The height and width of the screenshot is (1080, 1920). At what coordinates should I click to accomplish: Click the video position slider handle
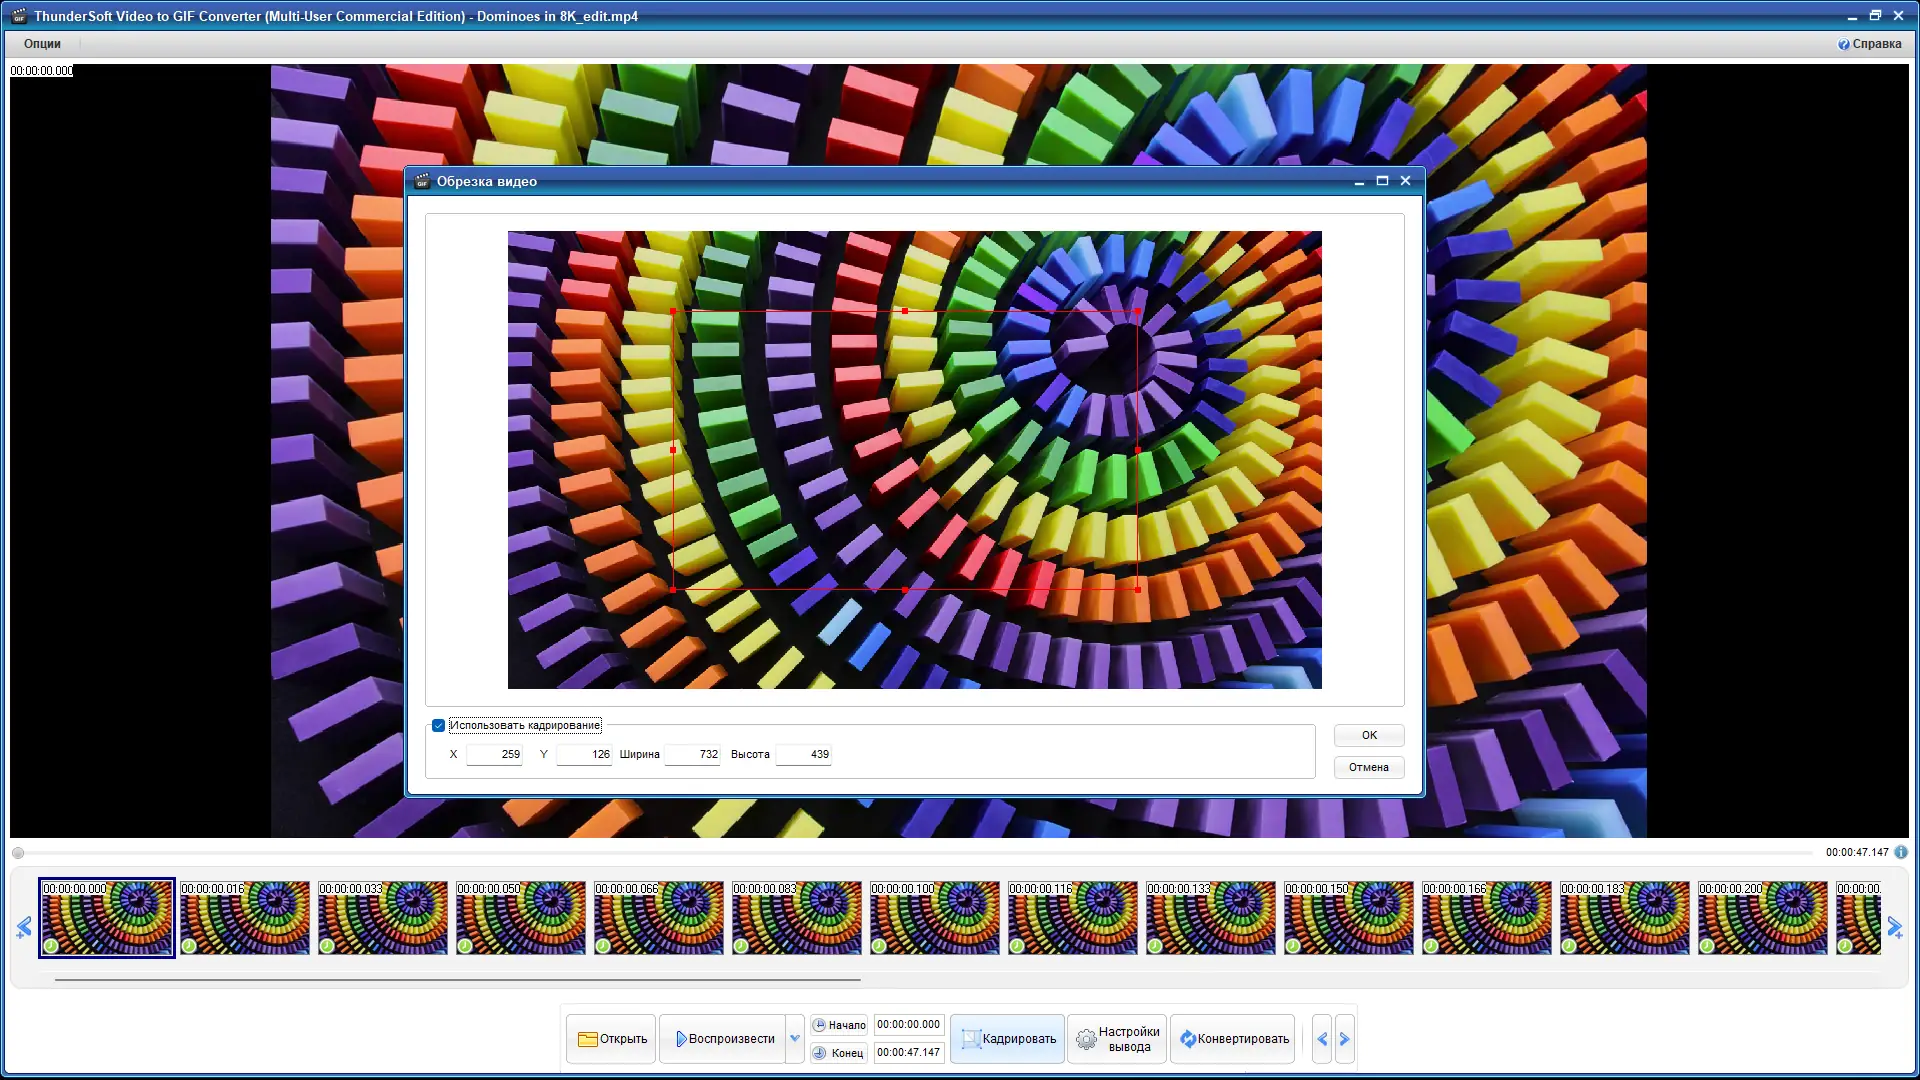click(x=18, y=853)
